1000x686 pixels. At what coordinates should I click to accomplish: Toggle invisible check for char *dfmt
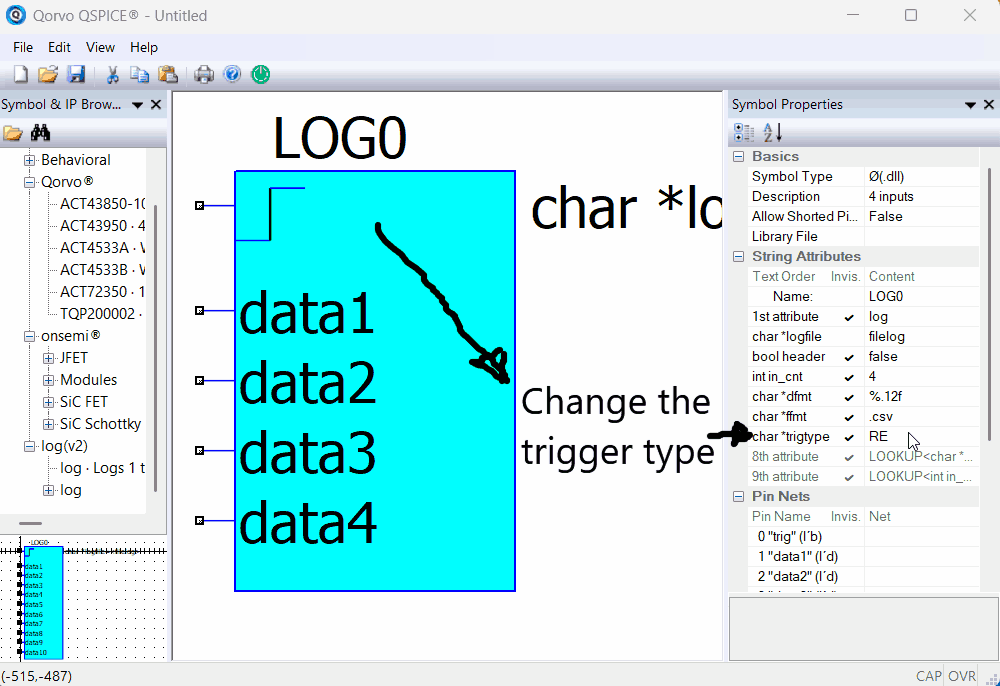point(849,397)
